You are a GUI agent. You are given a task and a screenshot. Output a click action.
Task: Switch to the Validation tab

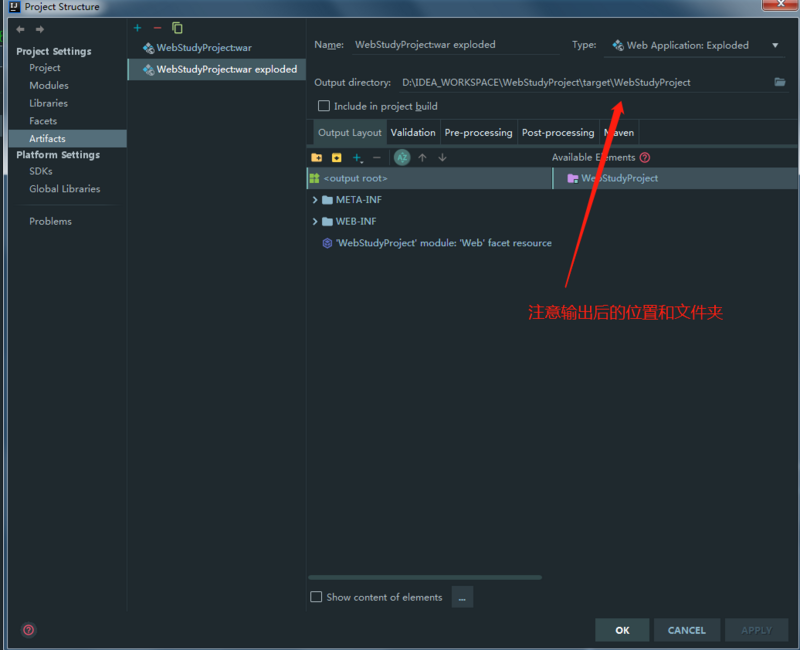point(413,131)
